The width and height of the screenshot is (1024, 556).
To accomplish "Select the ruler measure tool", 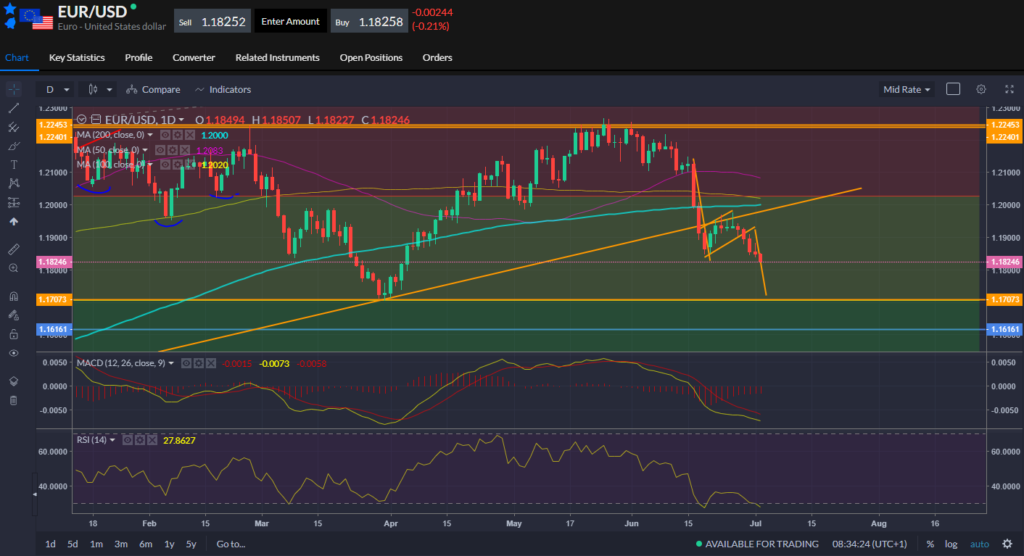I will coord(14,249).
